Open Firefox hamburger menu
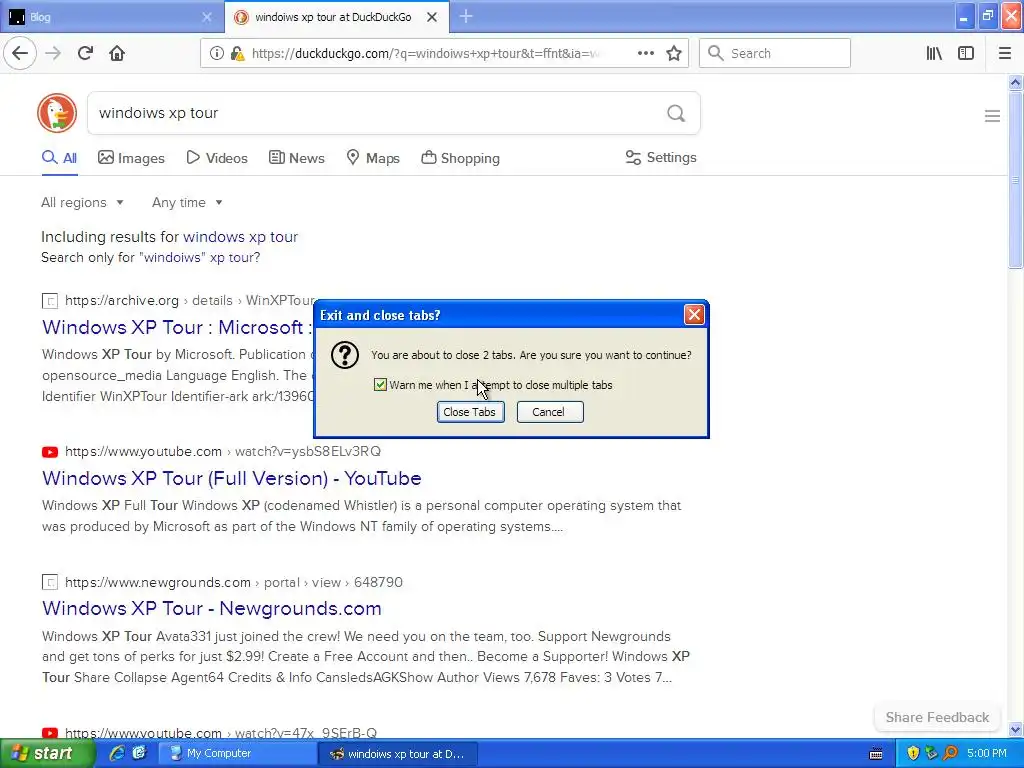This screenshot has height=768, width=1024. pos(1005,53)
